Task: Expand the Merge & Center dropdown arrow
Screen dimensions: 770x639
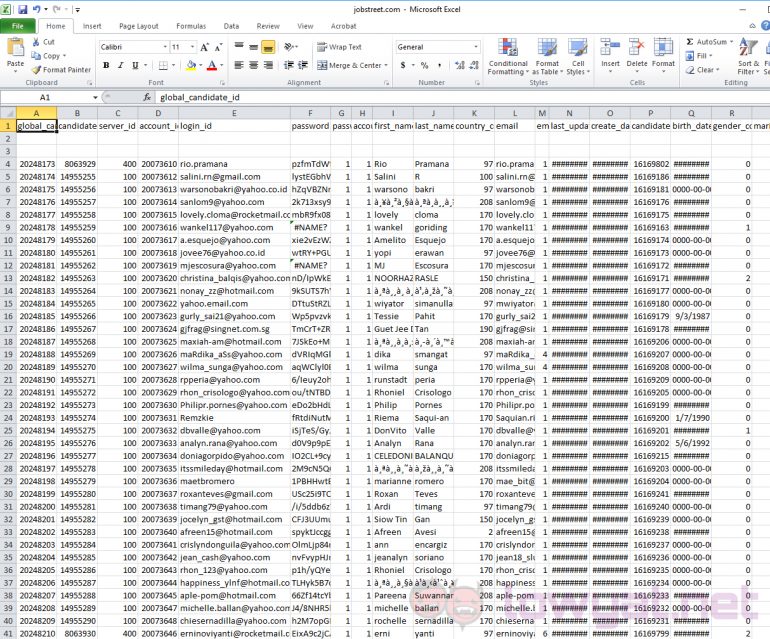Action: tap(386, 65)
